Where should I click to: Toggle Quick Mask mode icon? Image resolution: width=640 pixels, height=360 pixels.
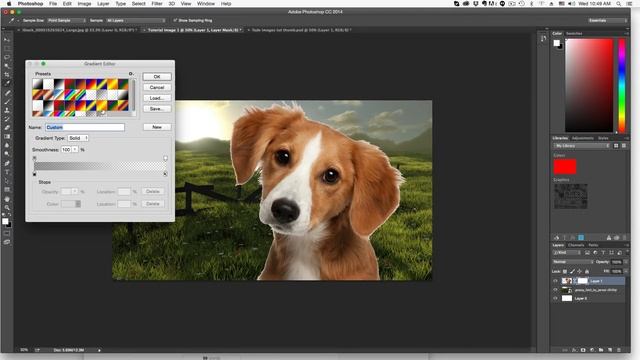(7, 233)
